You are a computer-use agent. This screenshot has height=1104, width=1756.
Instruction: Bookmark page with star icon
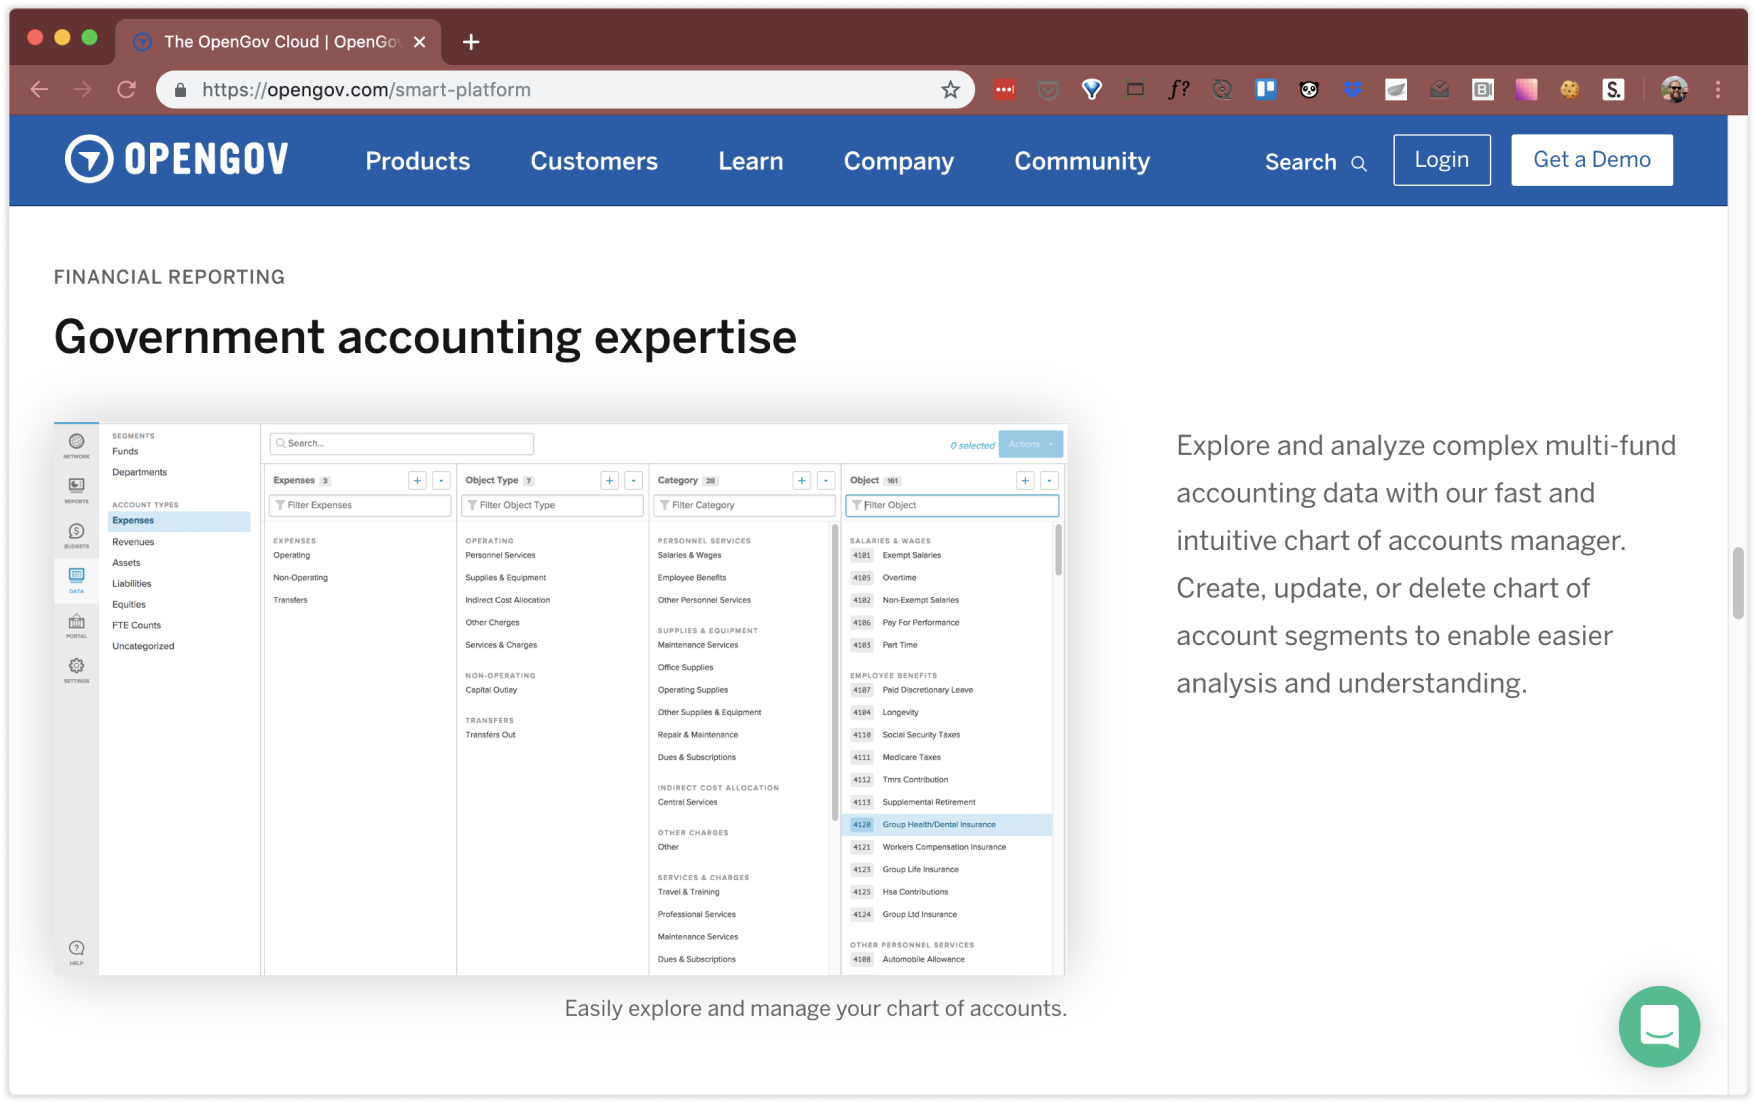tap(950, 90)
